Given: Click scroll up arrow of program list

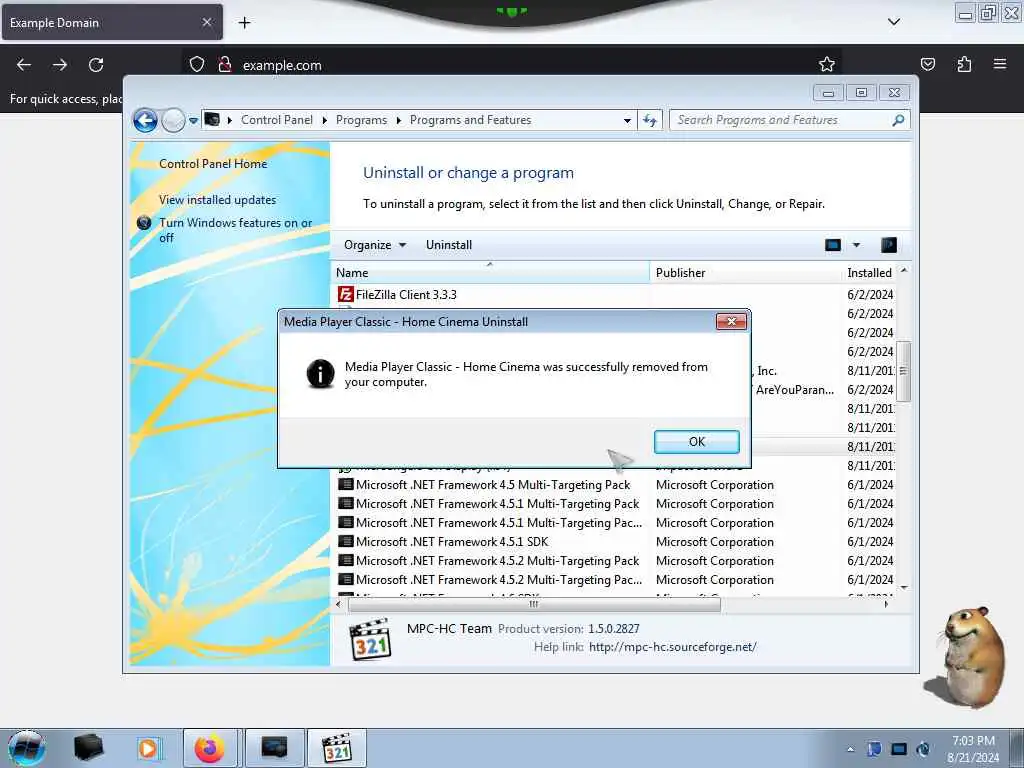Looking at the screenshot, I should pyautogui.click(x=904, y=270).
